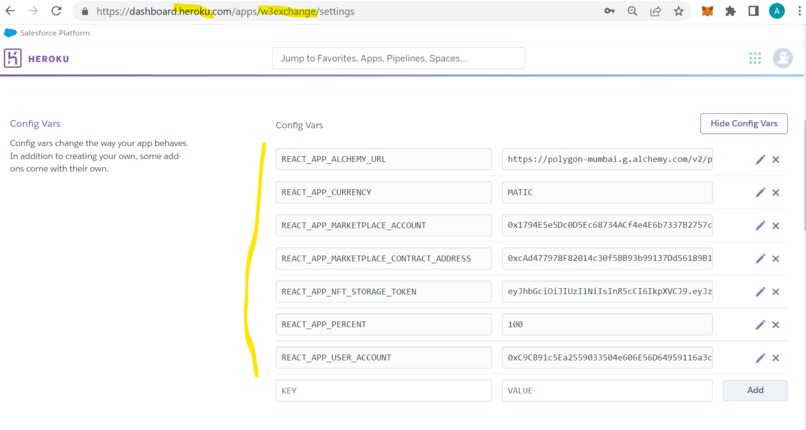This screenshot has width=806, height=430.
Task: Delete REACT_APP_CURRENCY config var
Action: 776,193
